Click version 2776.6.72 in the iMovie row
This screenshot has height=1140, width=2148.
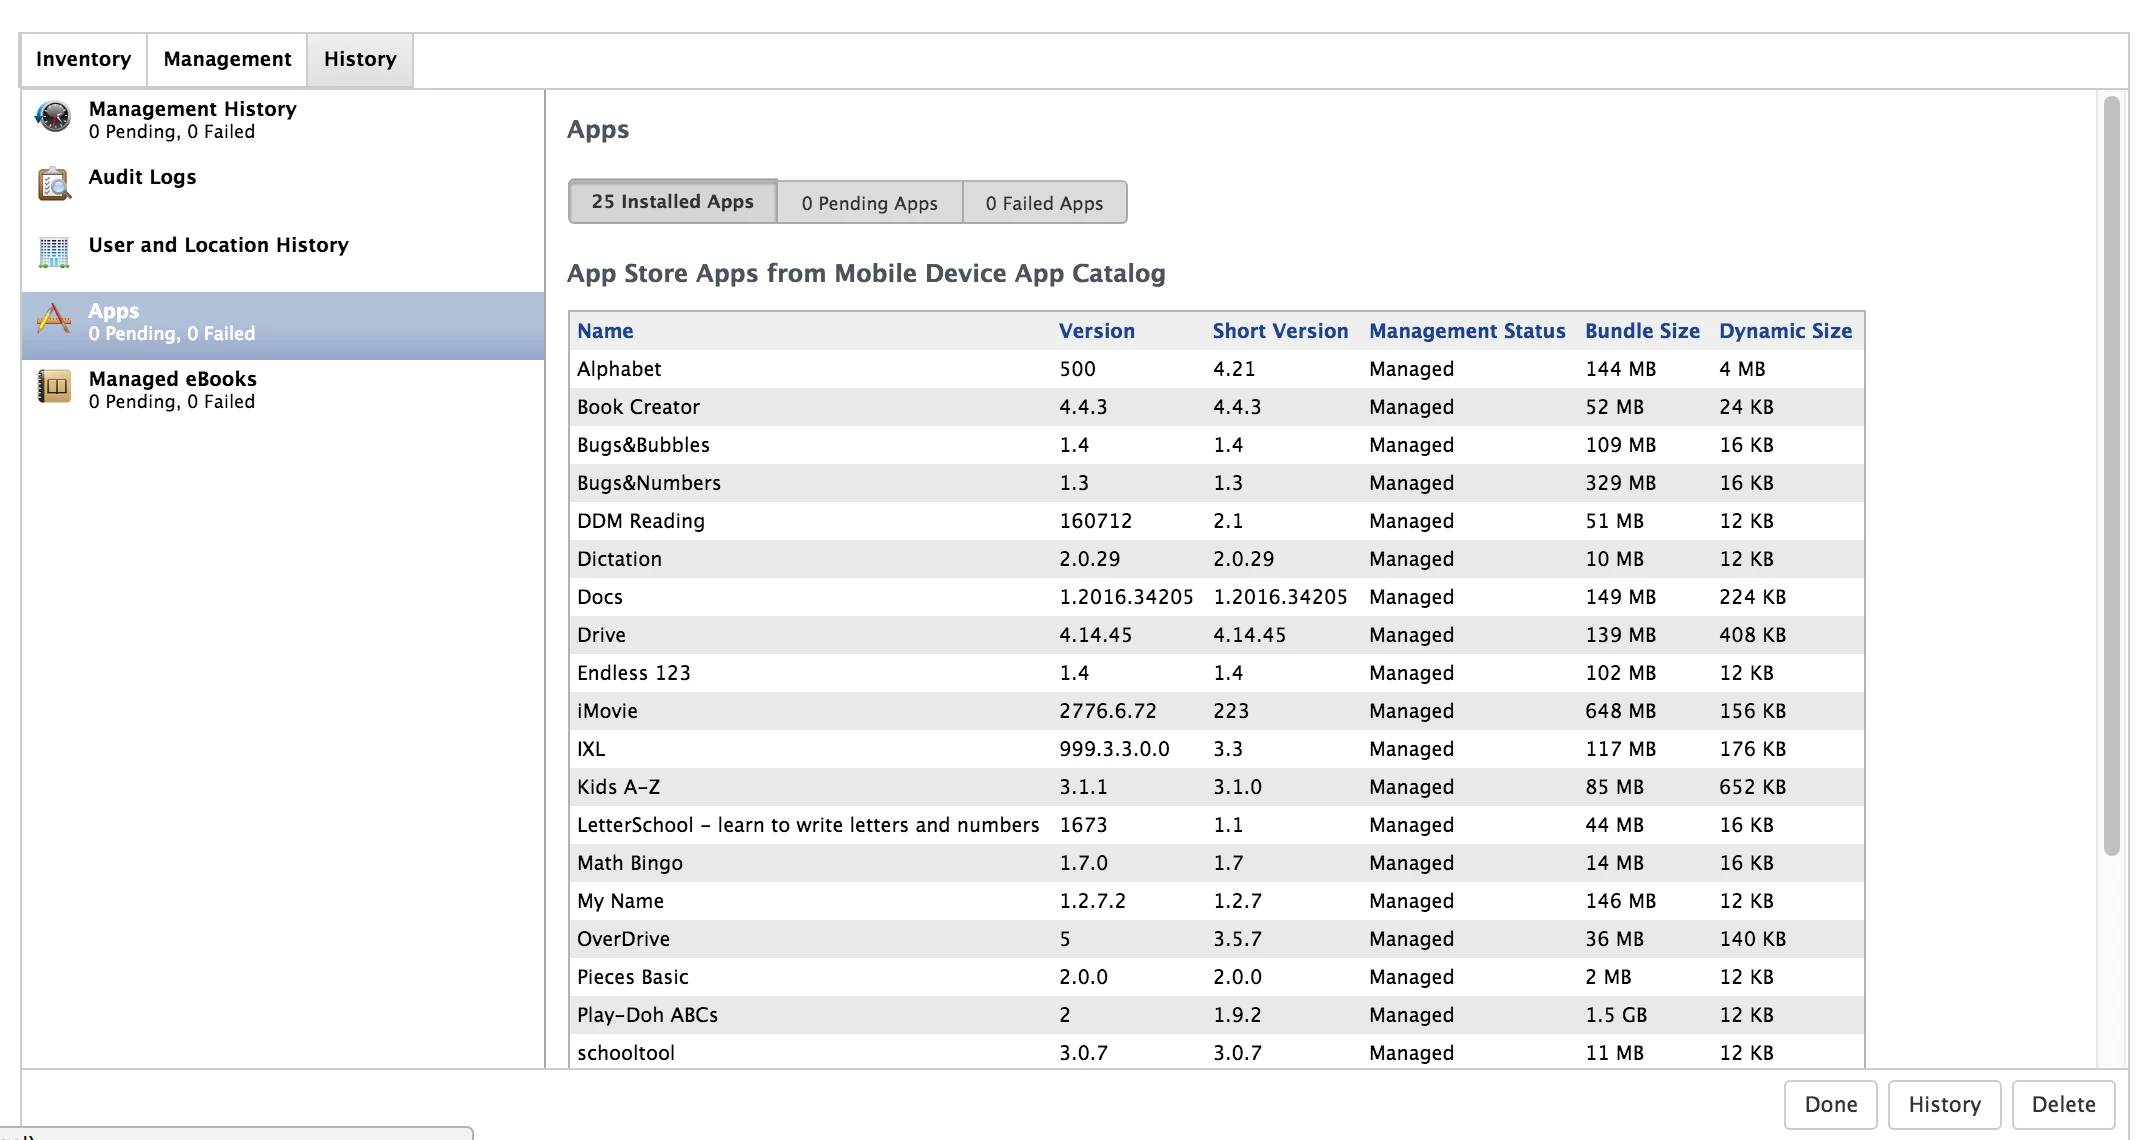[1108, 711]
